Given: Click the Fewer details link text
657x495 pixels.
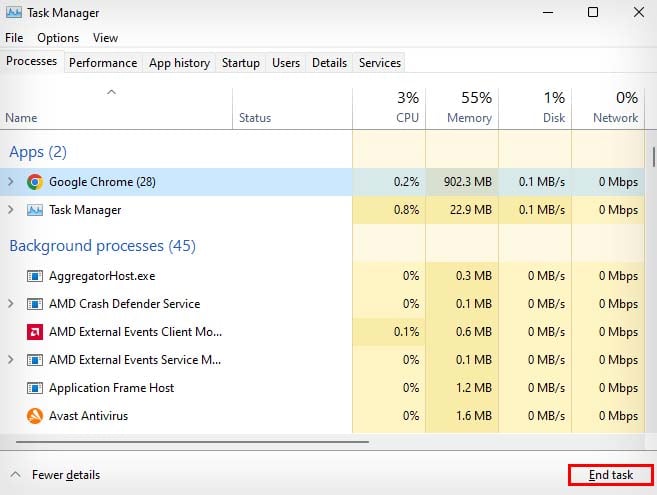Looking at the screenshot, I should point(66,475).
